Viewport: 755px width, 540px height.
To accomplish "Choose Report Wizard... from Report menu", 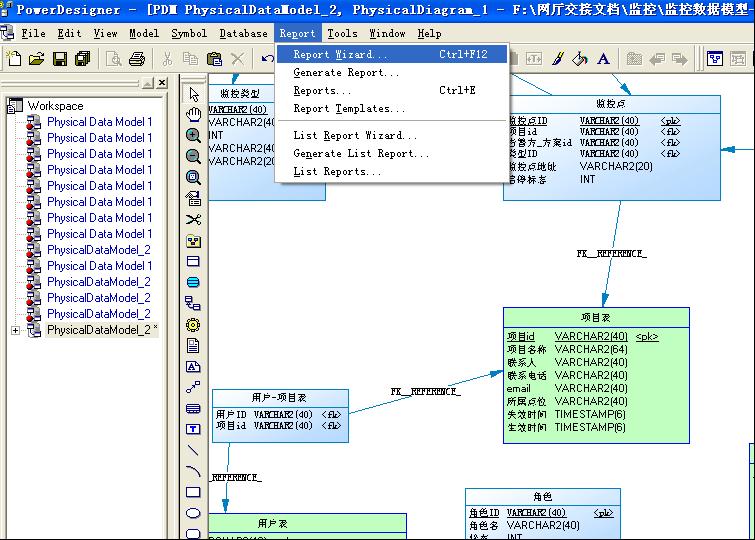I will (392, 54).
